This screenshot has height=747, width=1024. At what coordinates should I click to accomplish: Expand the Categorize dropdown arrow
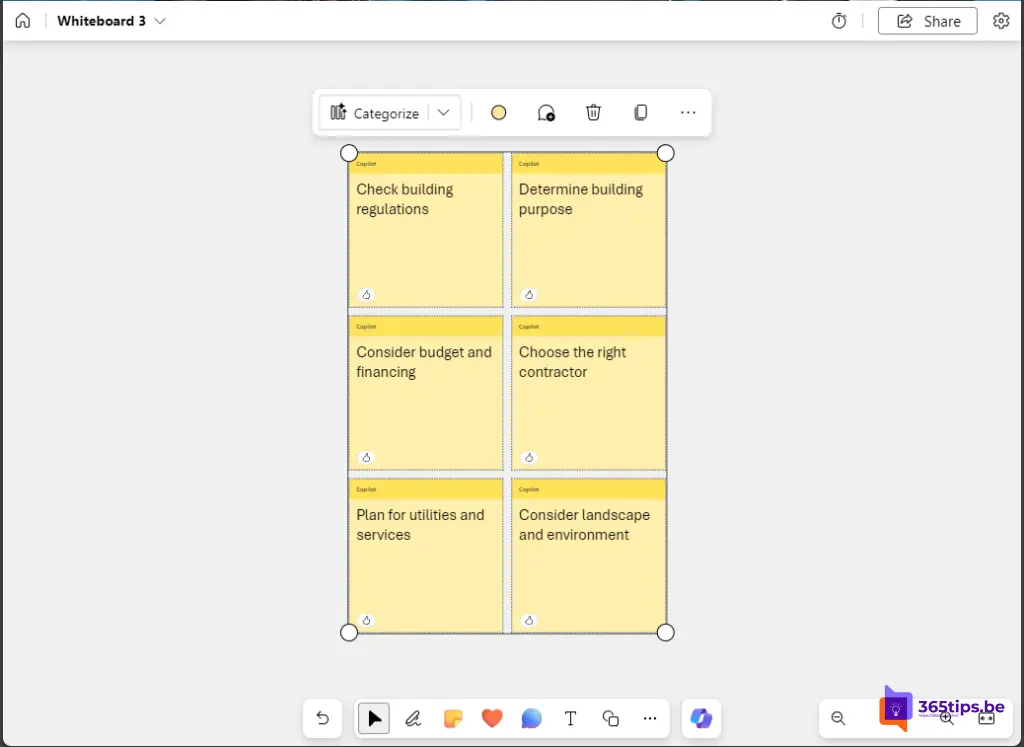(444, 113)
